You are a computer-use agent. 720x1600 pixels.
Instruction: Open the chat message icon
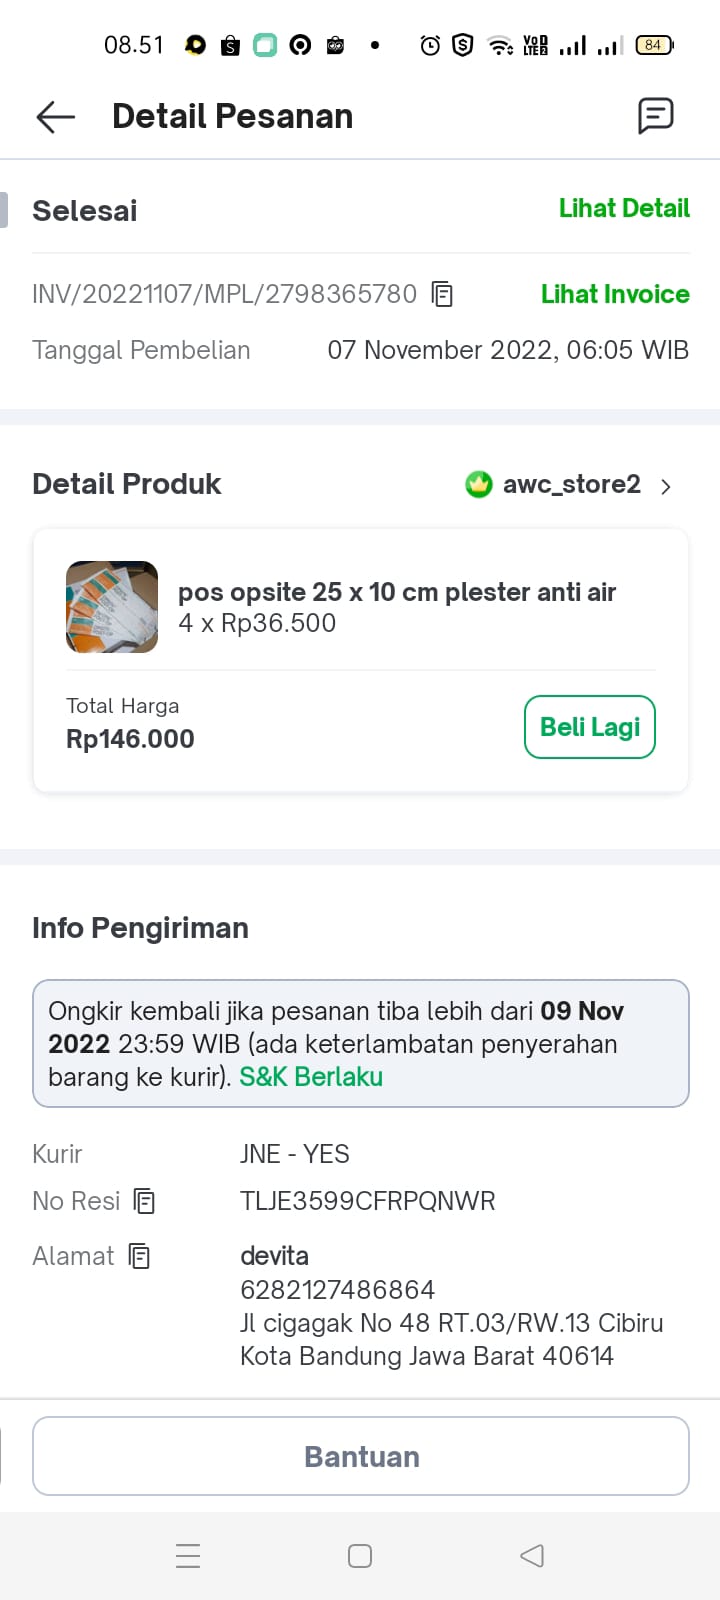point(656,116)
